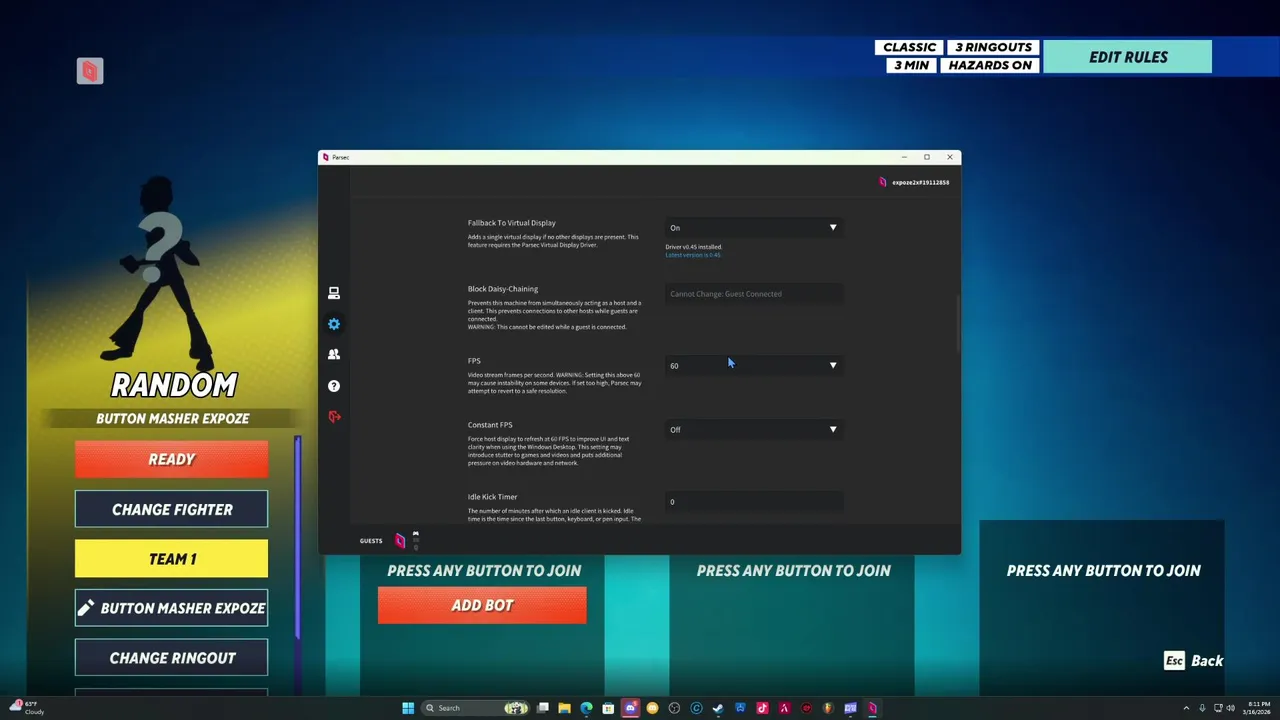
Task: Edit the BUTTON MASHER EXPOZE name button
Action: point(171,608)
